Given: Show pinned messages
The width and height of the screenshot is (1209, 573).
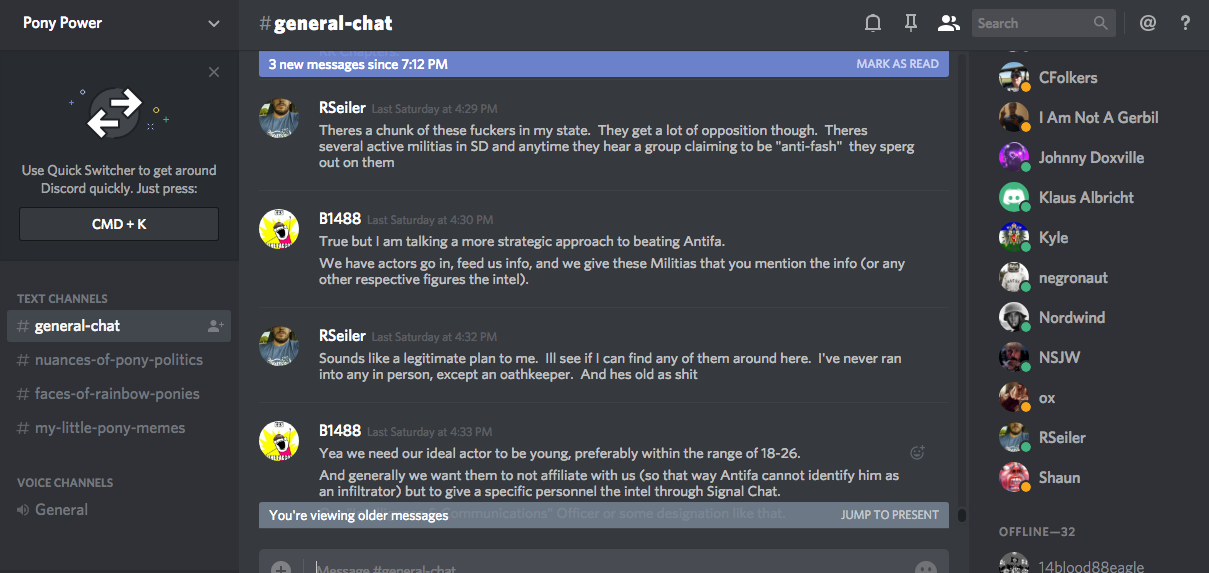Looking at the screenshot, I should click(910, 23).
